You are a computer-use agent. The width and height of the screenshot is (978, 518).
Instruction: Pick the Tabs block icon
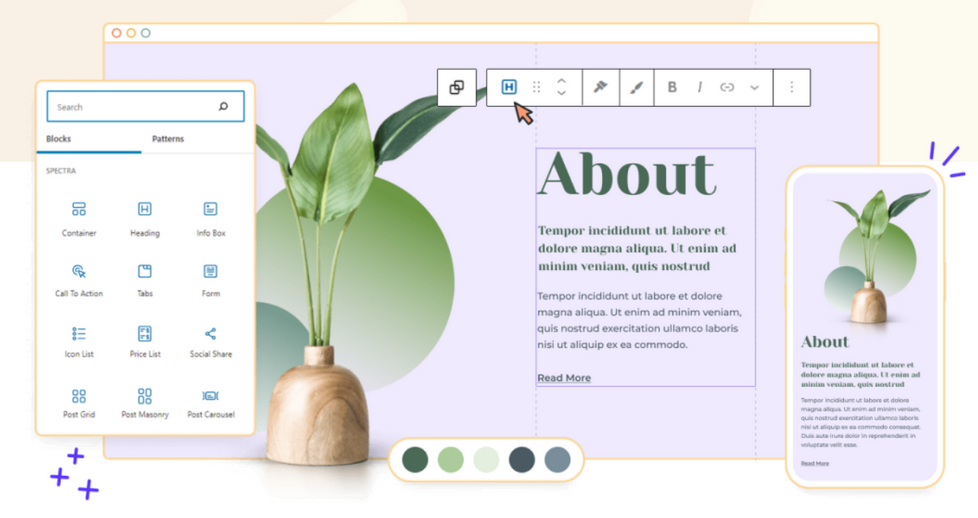click(x=145, y=272)
